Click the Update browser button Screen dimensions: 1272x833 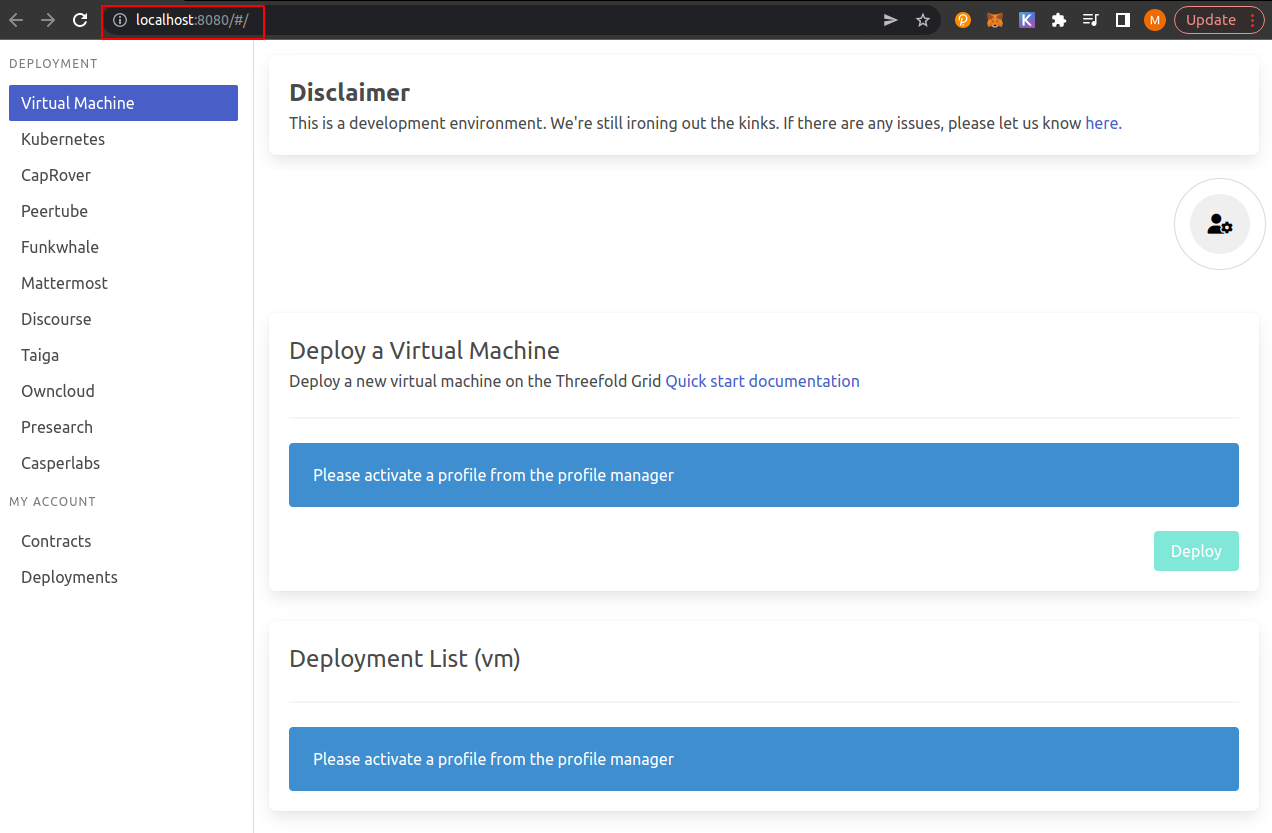click(1210, 19)
